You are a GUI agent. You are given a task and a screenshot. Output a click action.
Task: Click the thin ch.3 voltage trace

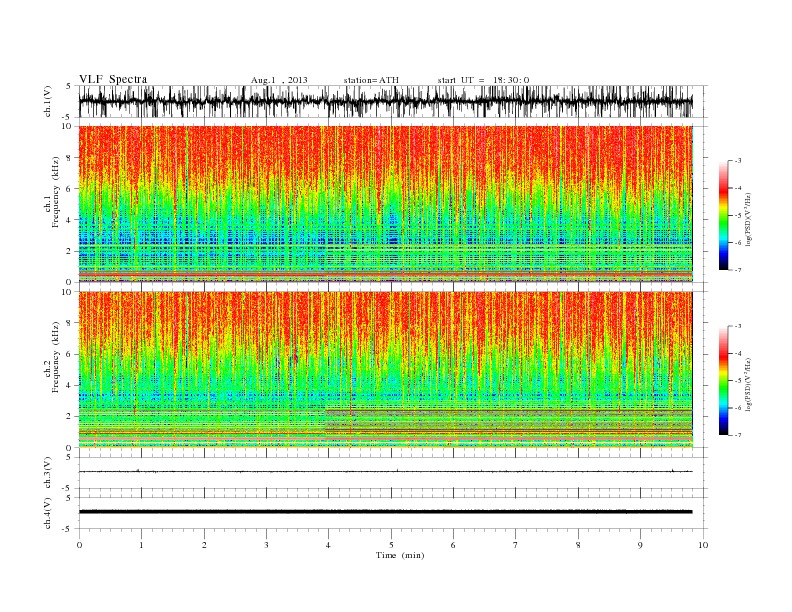click(x=385, y=471)
